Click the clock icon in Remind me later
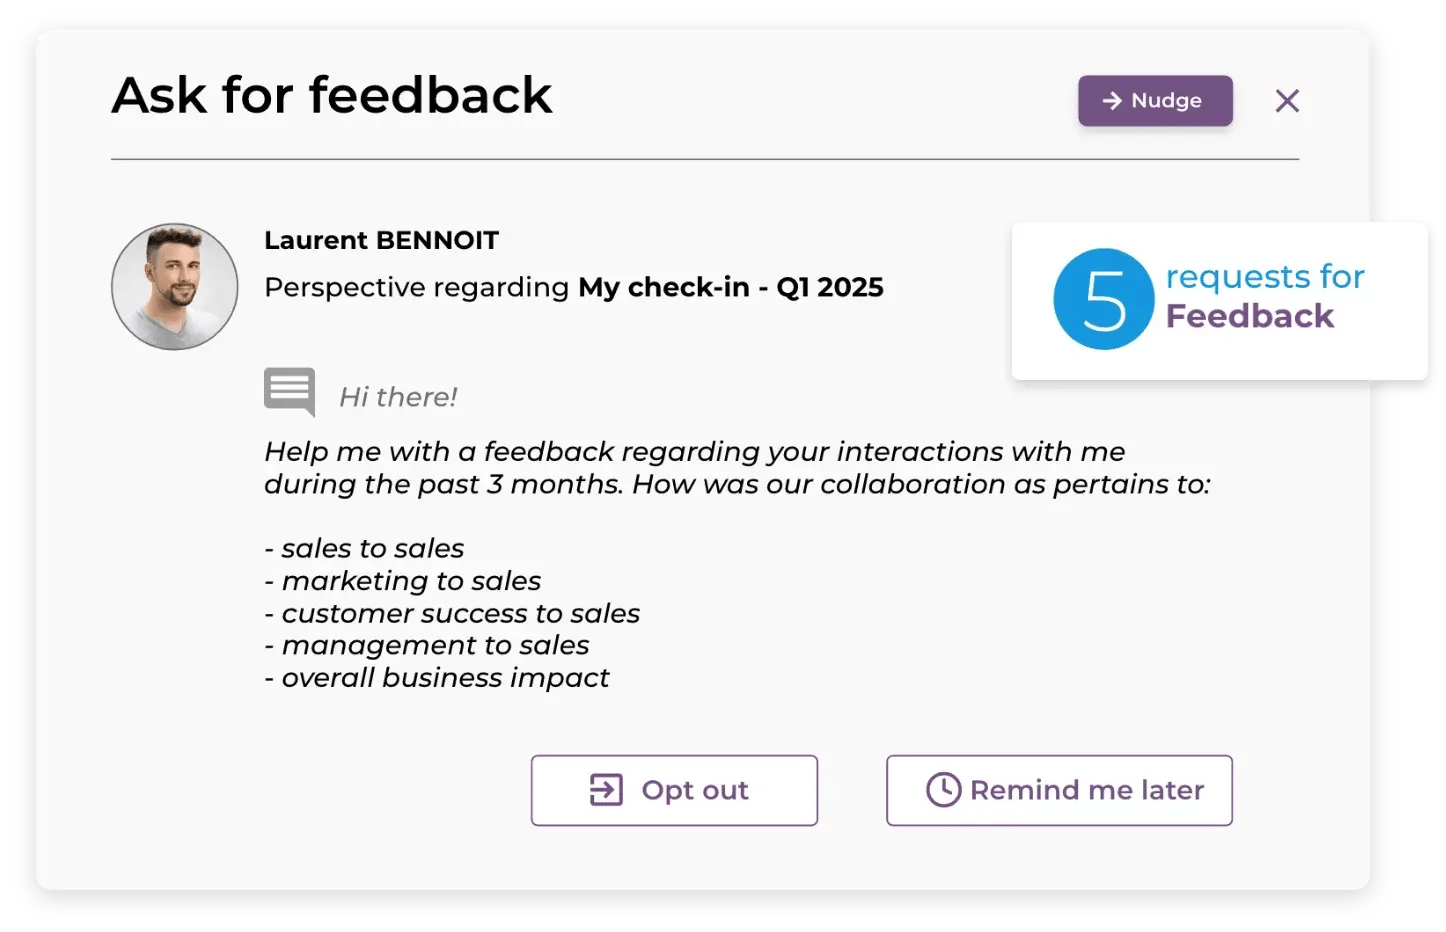1446x932 pixels. click(941, 790)
